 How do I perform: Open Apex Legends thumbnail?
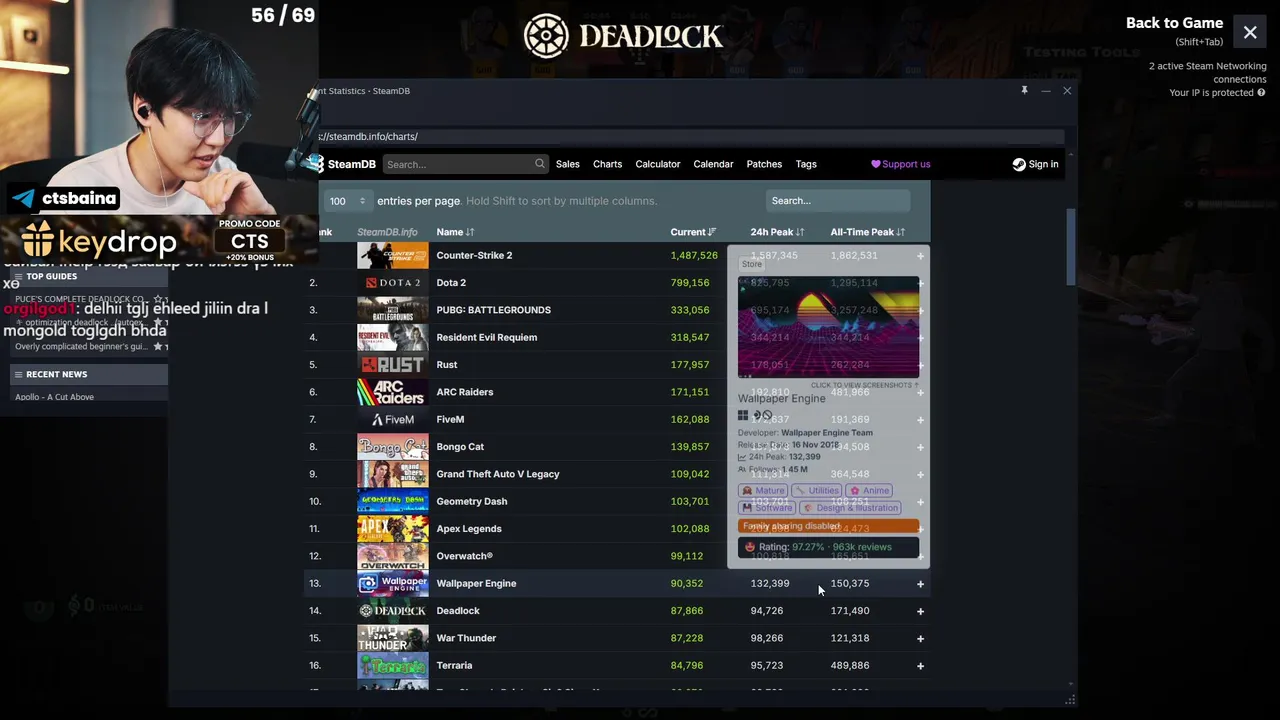pos(393,529)
